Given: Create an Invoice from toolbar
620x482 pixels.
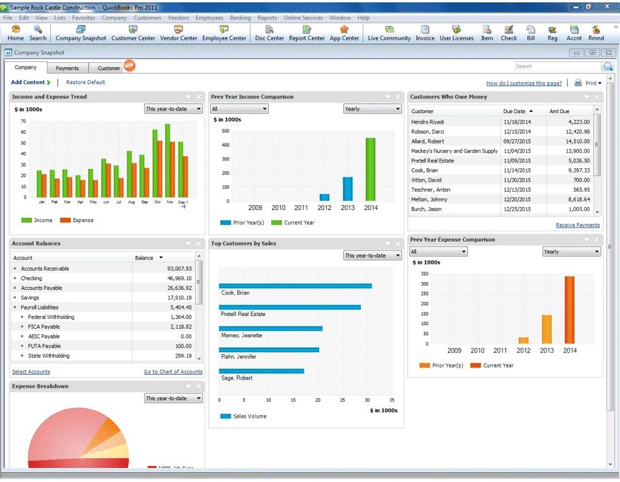Looking at the screenshot, I should coord(425,33).
